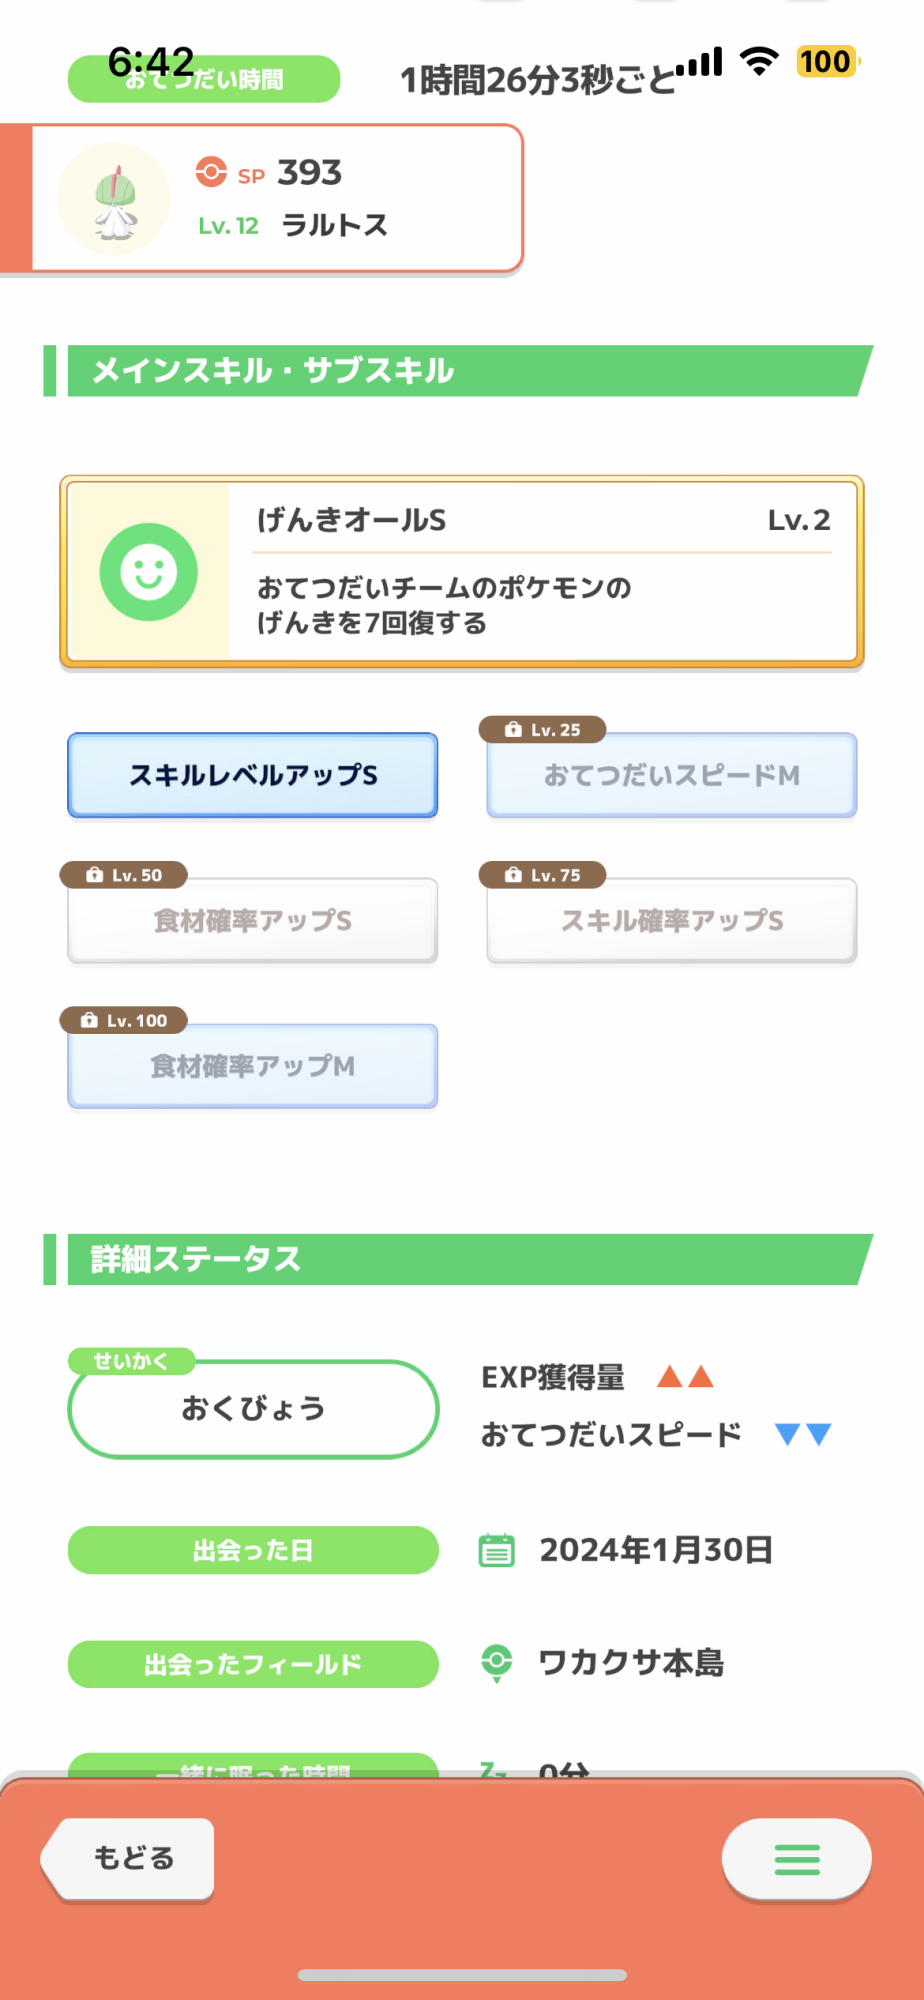Tap the Ralts Pokémon portrait
The image size is (924, 2000).
point(114,199)
